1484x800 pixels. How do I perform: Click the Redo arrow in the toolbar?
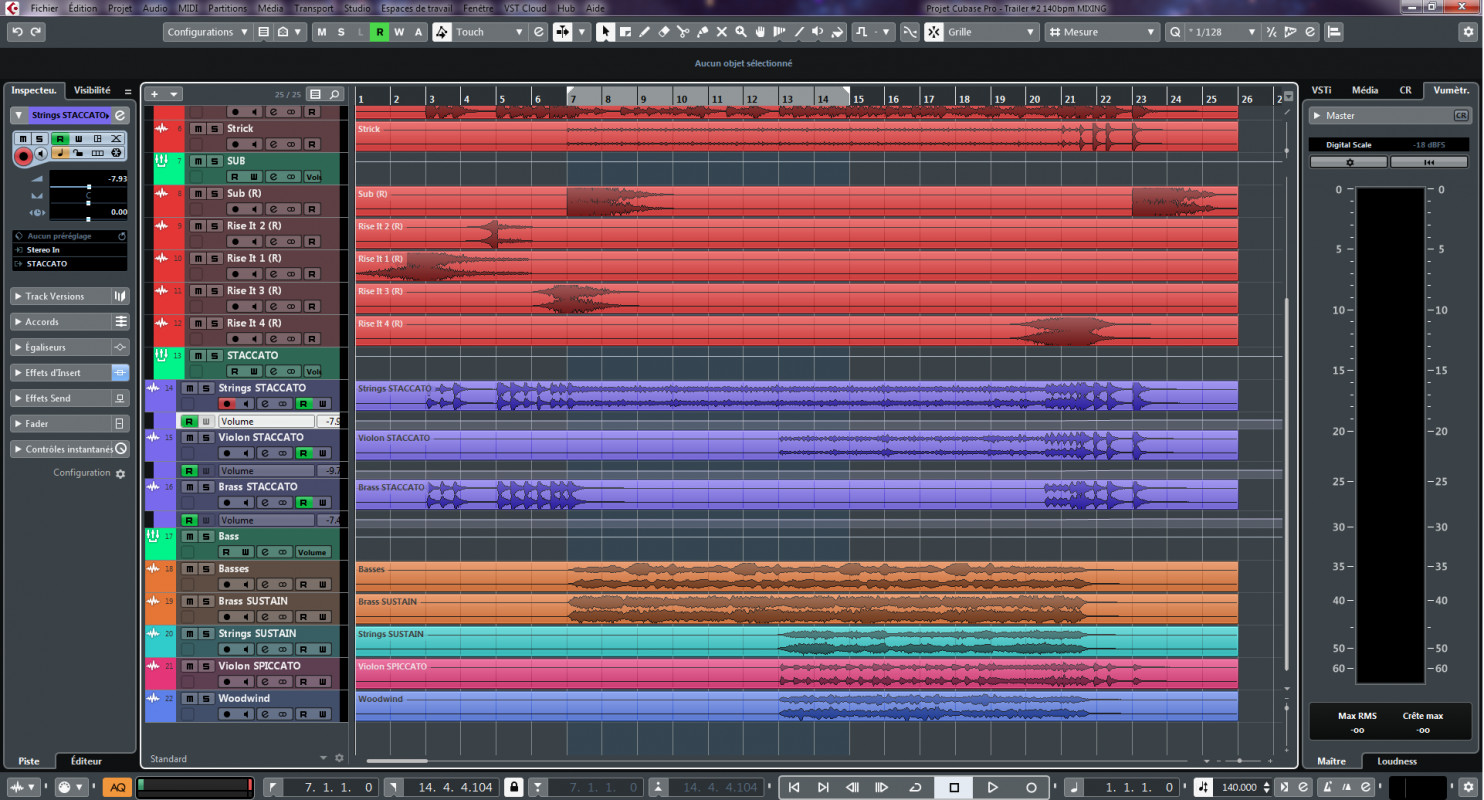(36, 32)
